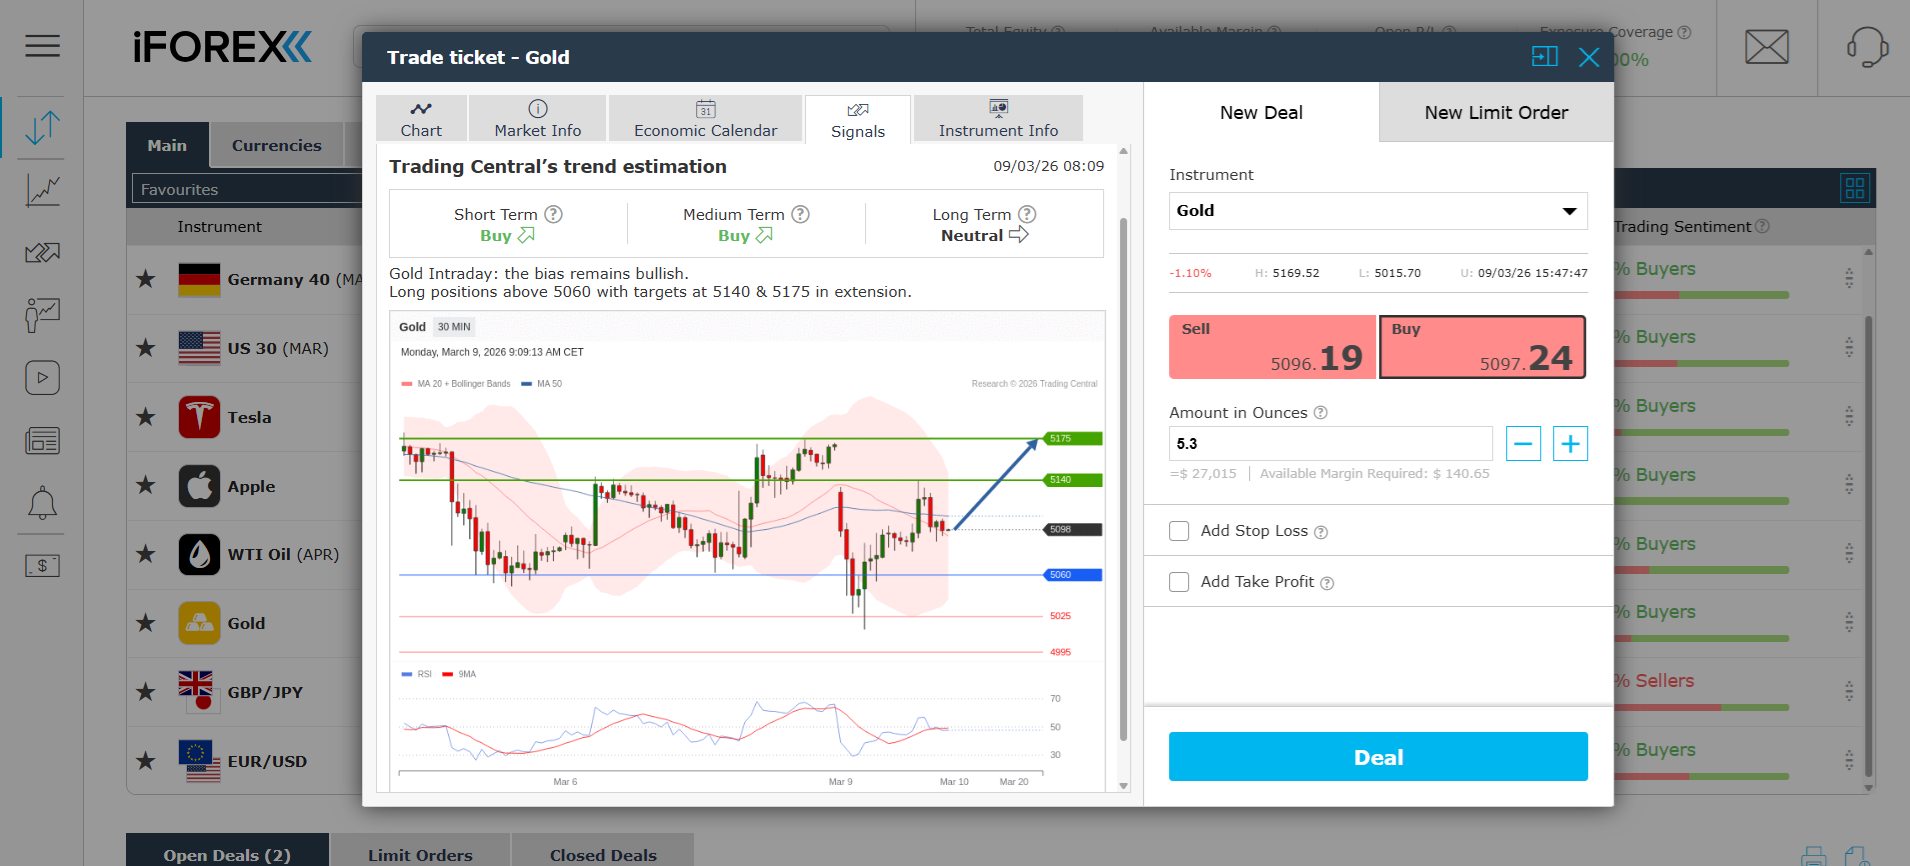Click the Deal button
Viewport: 1910px width, 866px height.
click(1378, 757)
